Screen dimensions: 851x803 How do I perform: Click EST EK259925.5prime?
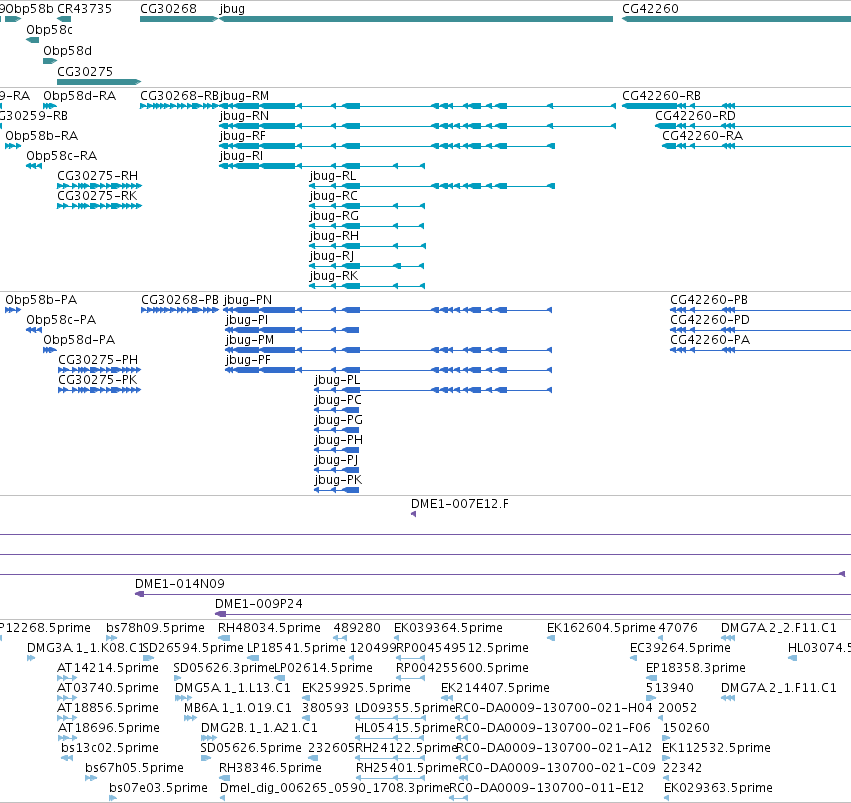[x=307, y=698]
